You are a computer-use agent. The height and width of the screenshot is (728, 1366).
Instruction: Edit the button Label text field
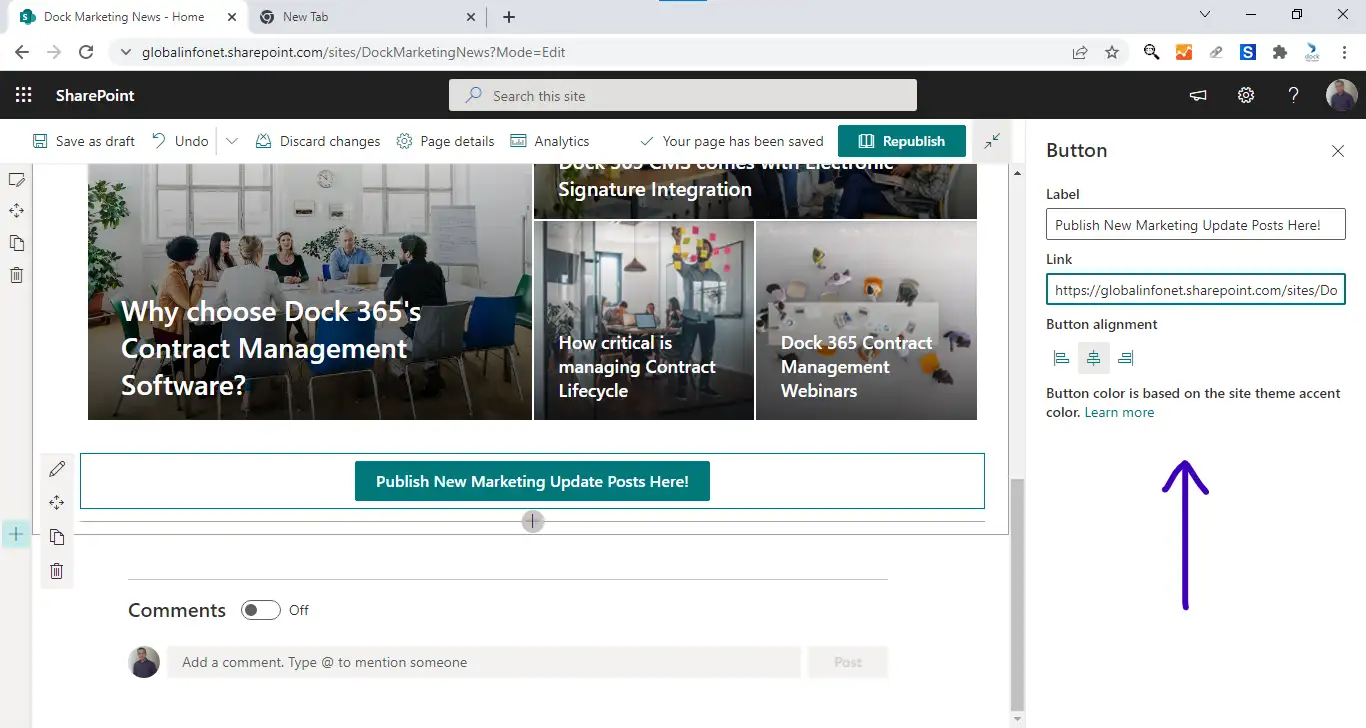coord(1196,225)
